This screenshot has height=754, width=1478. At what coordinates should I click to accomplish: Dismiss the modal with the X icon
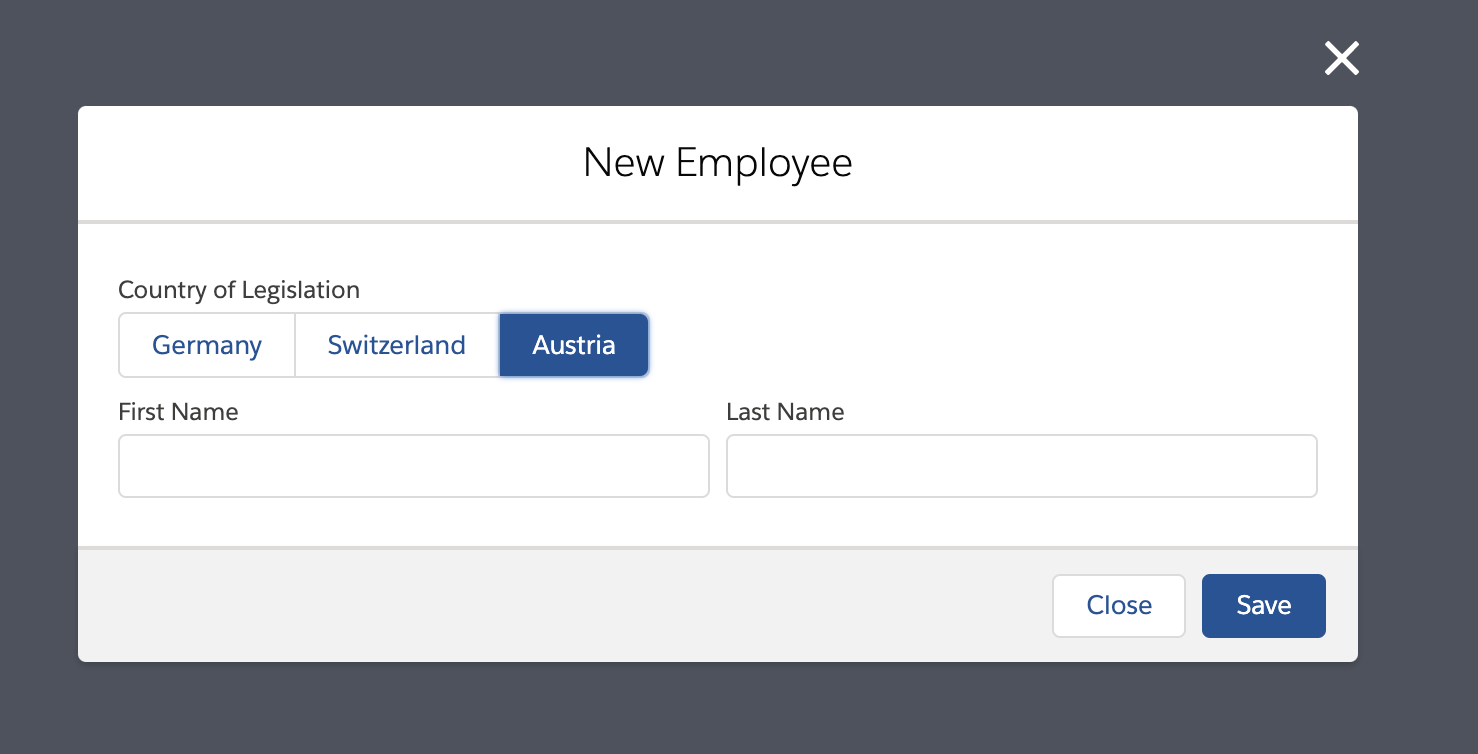click(1341, 59)
